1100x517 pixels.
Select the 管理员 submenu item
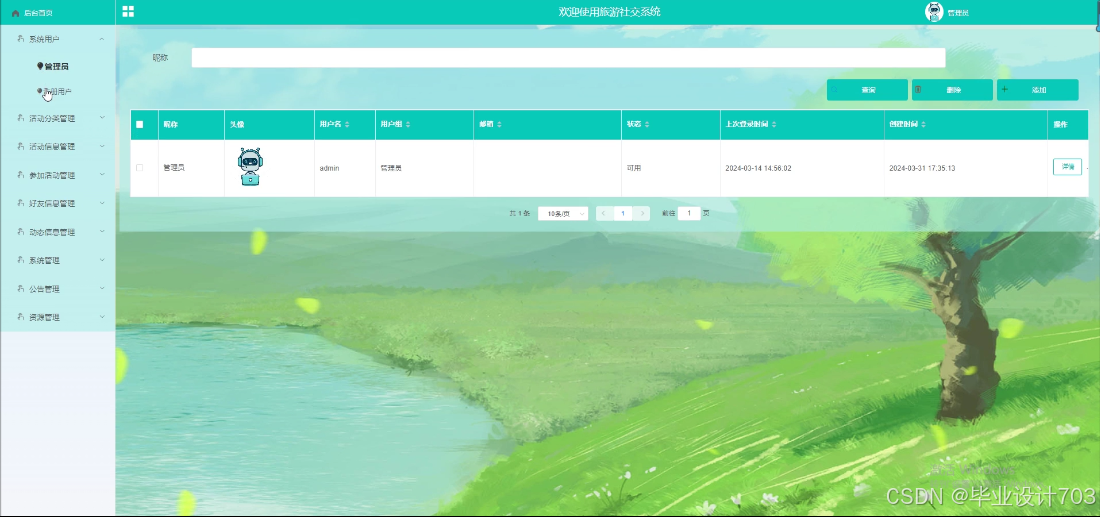pos(58,67)
